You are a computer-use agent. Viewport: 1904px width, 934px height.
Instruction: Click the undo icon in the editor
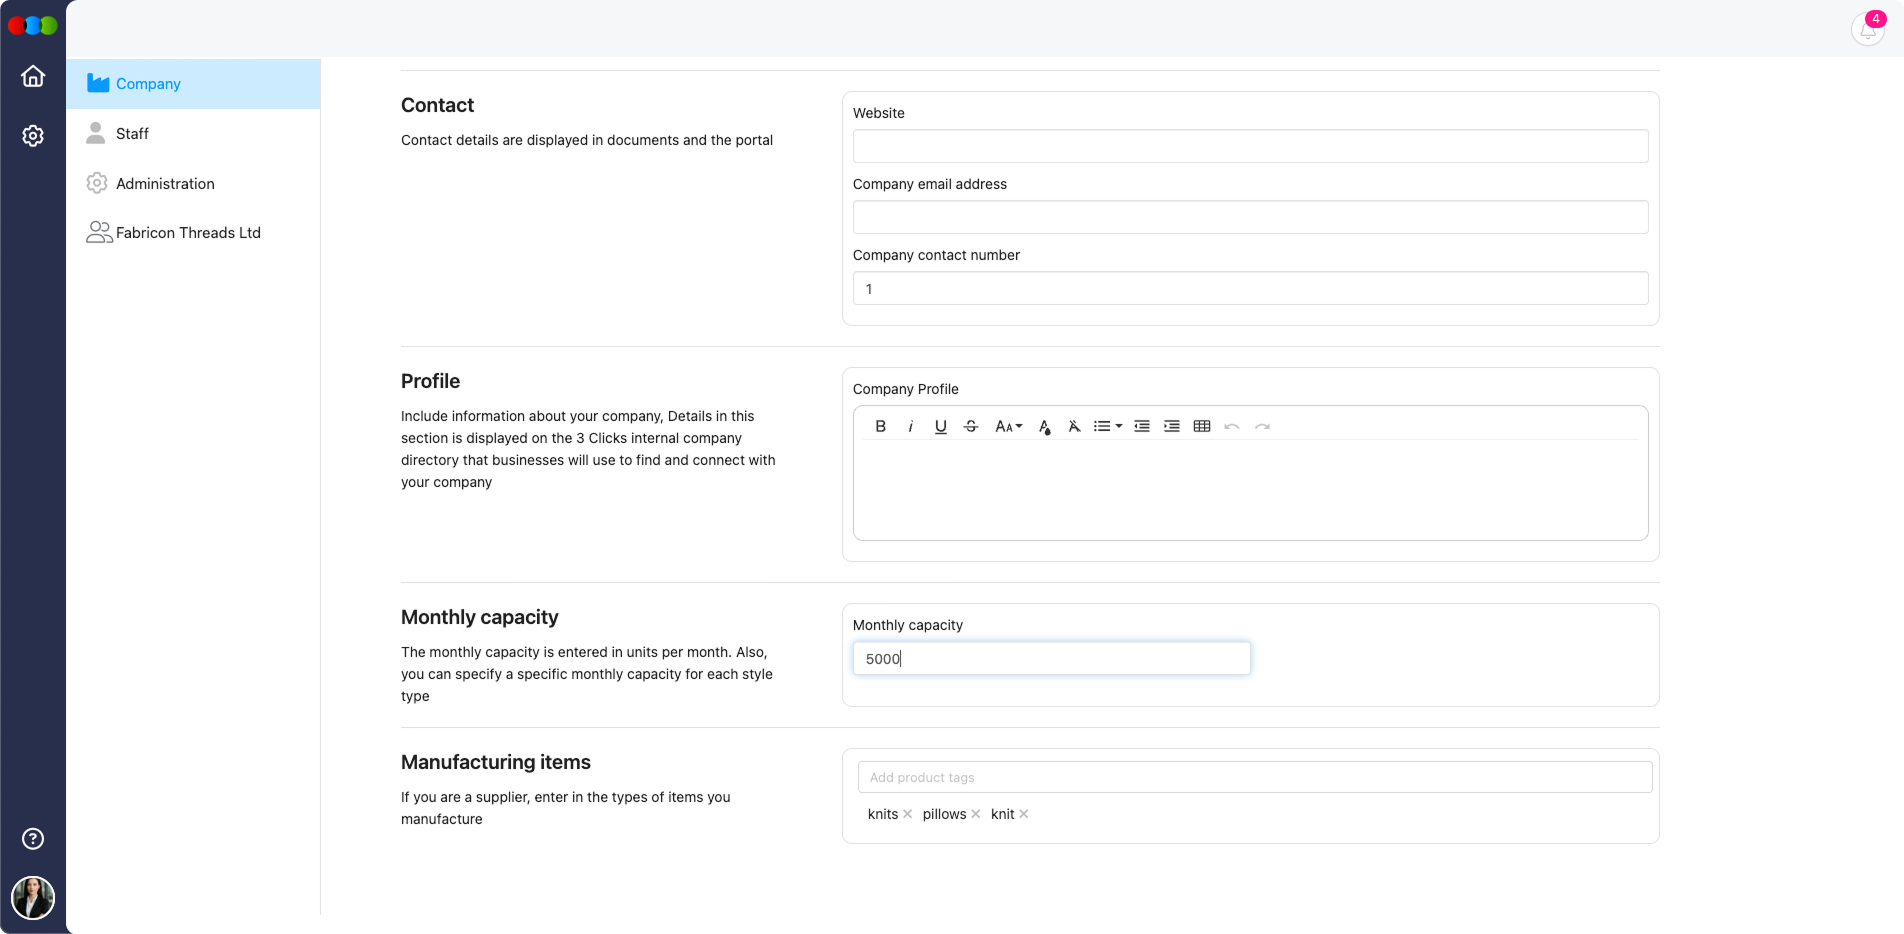[x=1231, y=426]
